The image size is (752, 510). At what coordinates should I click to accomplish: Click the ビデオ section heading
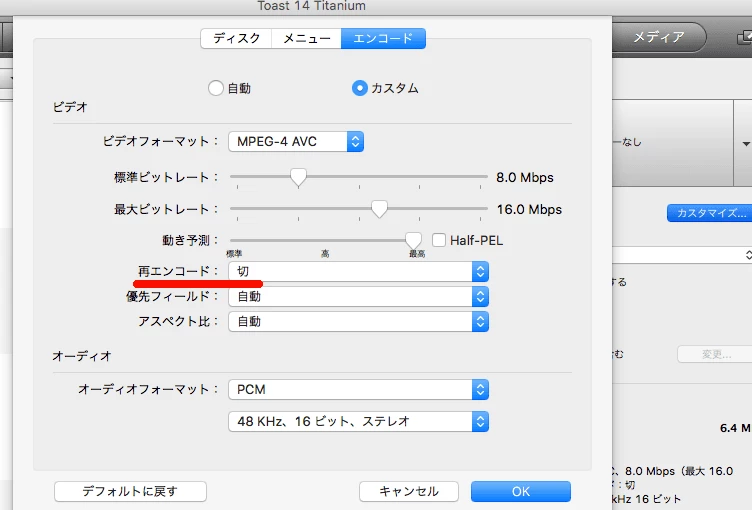[x=70, y=107]
